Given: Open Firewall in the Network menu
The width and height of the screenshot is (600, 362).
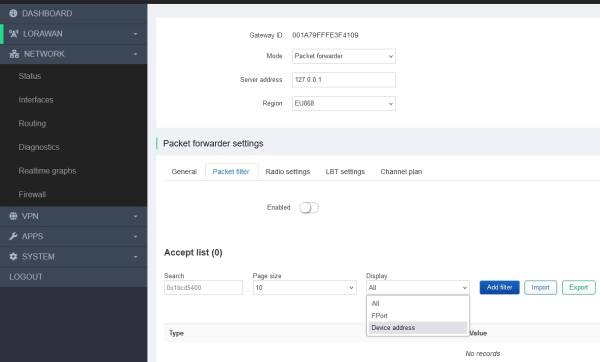Looking at the screenshot, I should 32,194.
